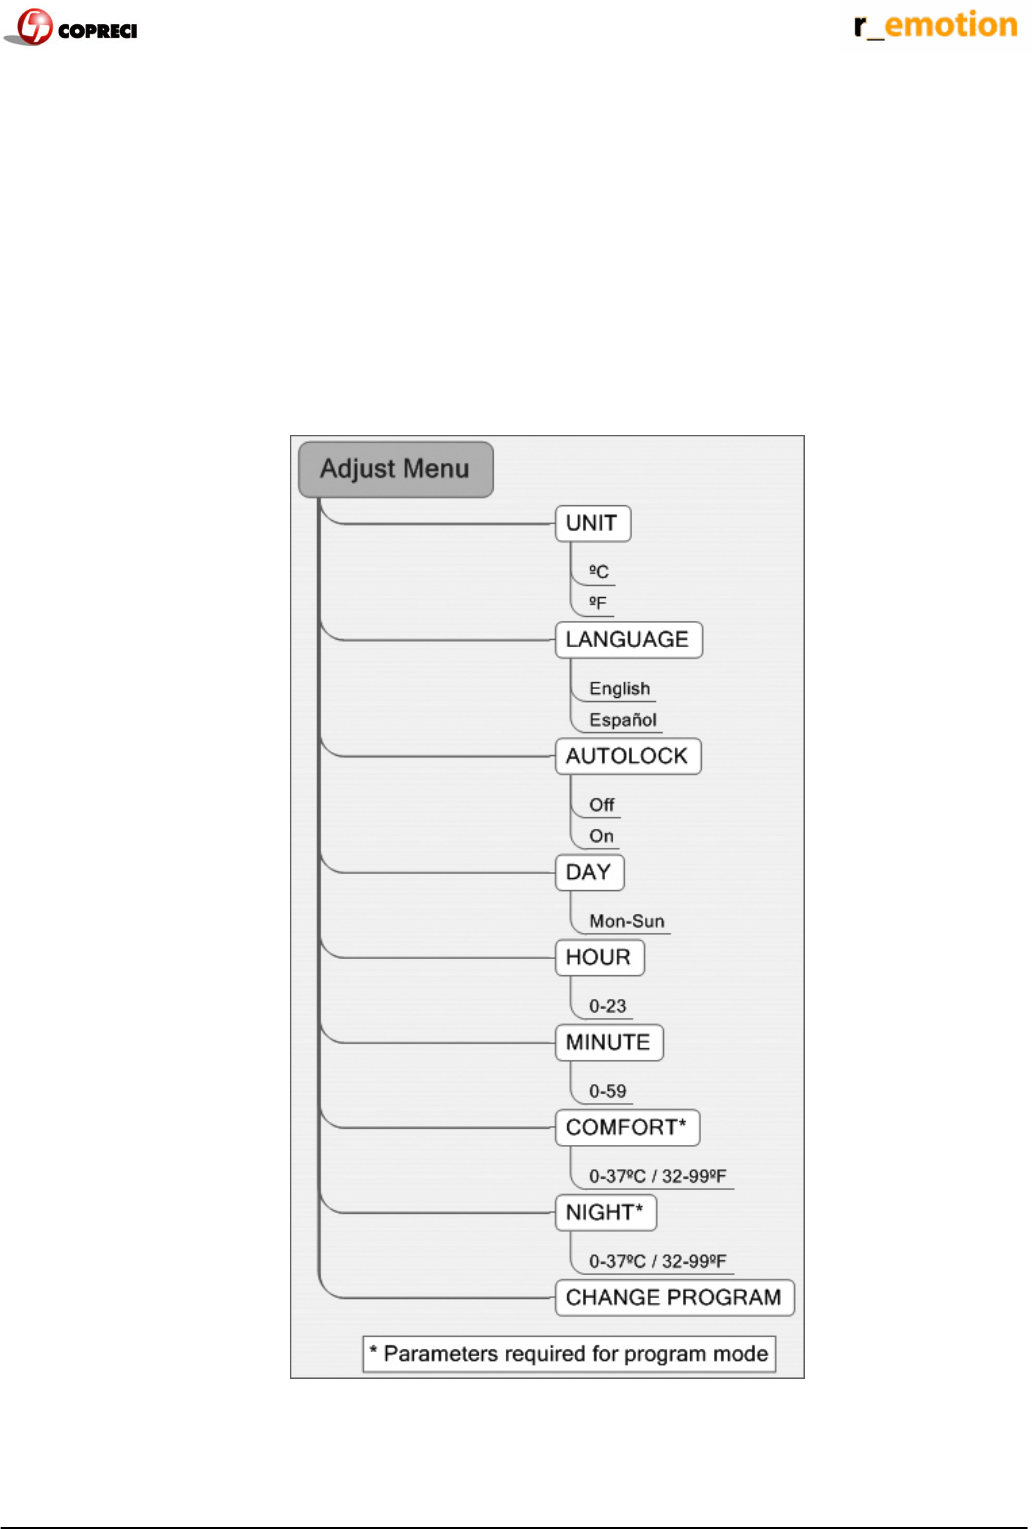Expand the DAY node

coord(589,872)
